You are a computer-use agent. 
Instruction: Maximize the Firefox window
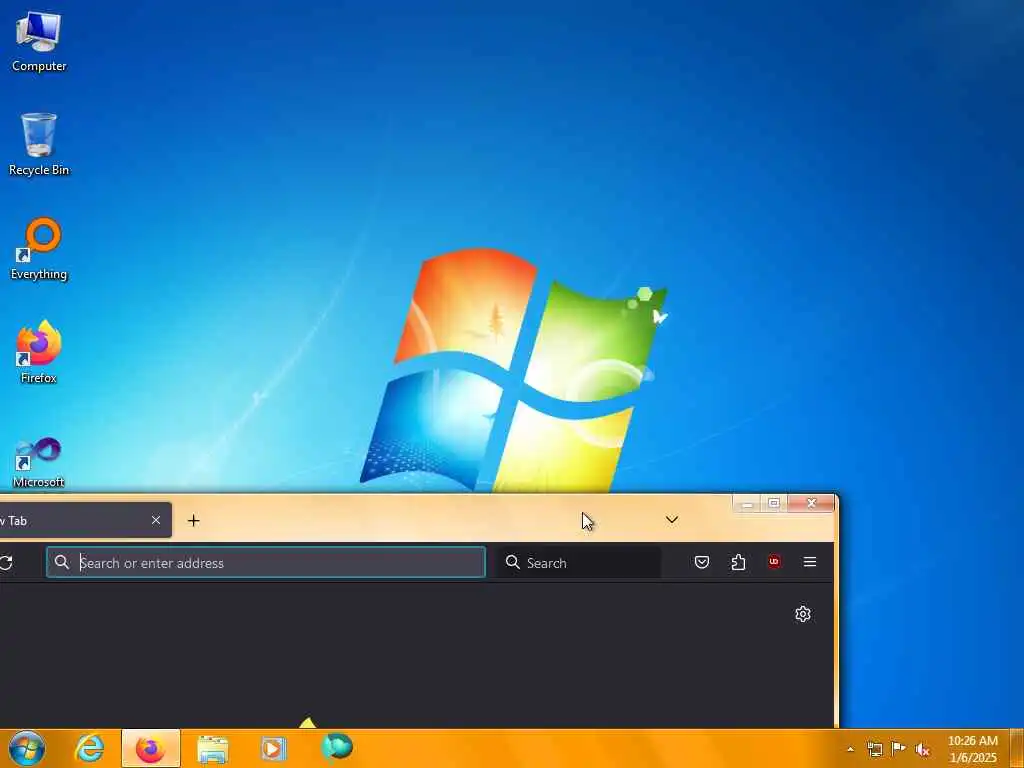click(774, 503)
